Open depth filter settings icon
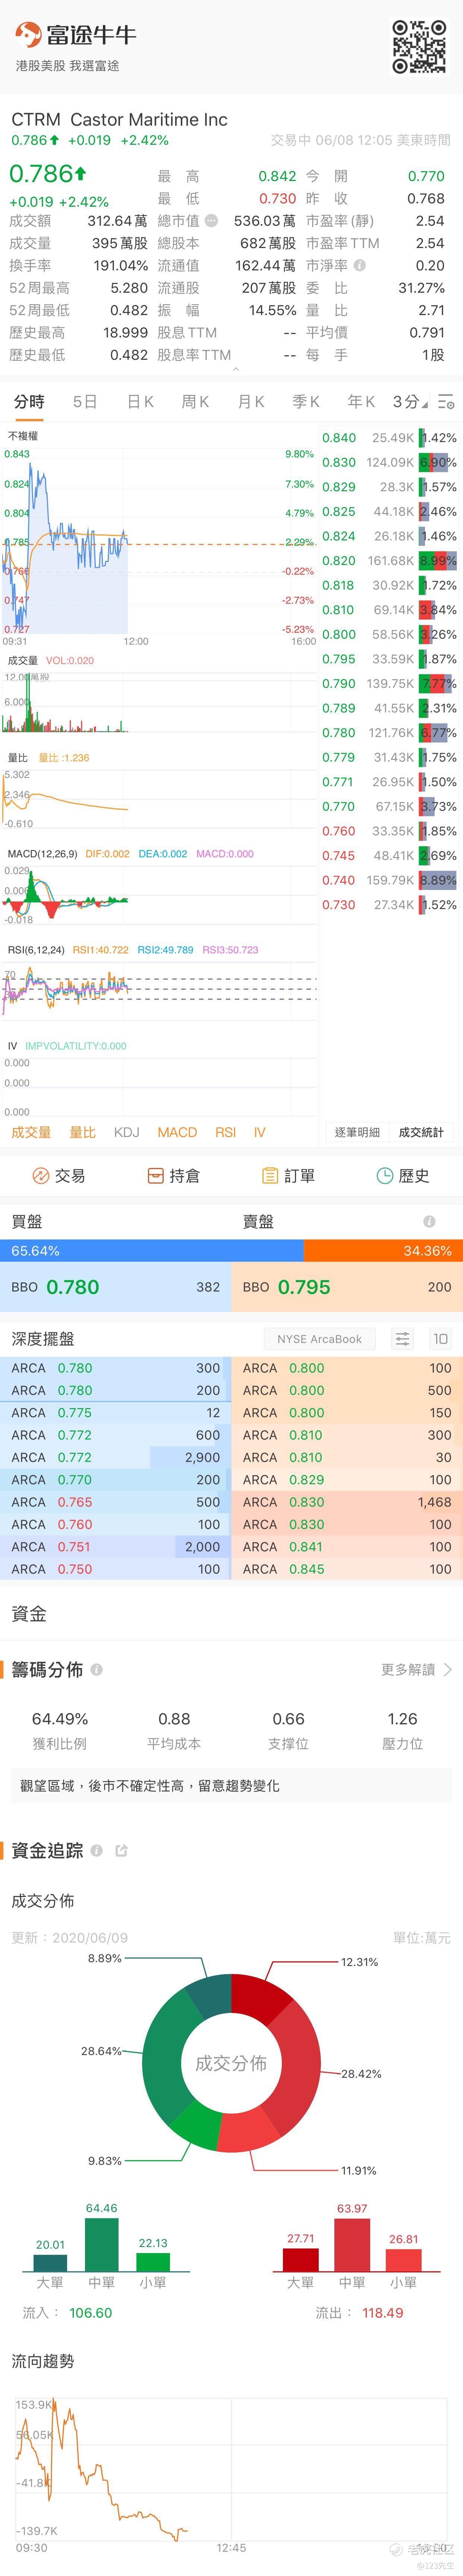The height and width of the screenshot is (2576, 463). coord(402,1339)
